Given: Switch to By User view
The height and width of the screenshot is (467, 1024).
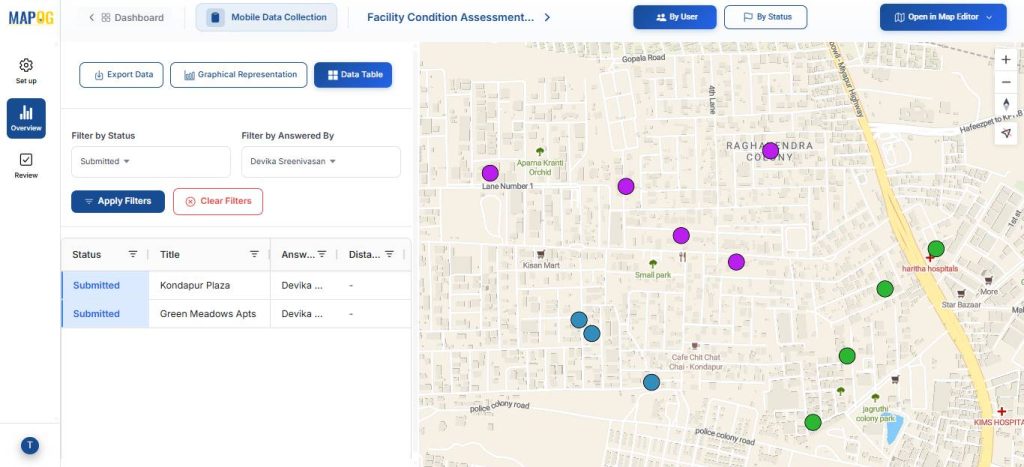Looking at the screenshot, I should (x=674, y=17).
